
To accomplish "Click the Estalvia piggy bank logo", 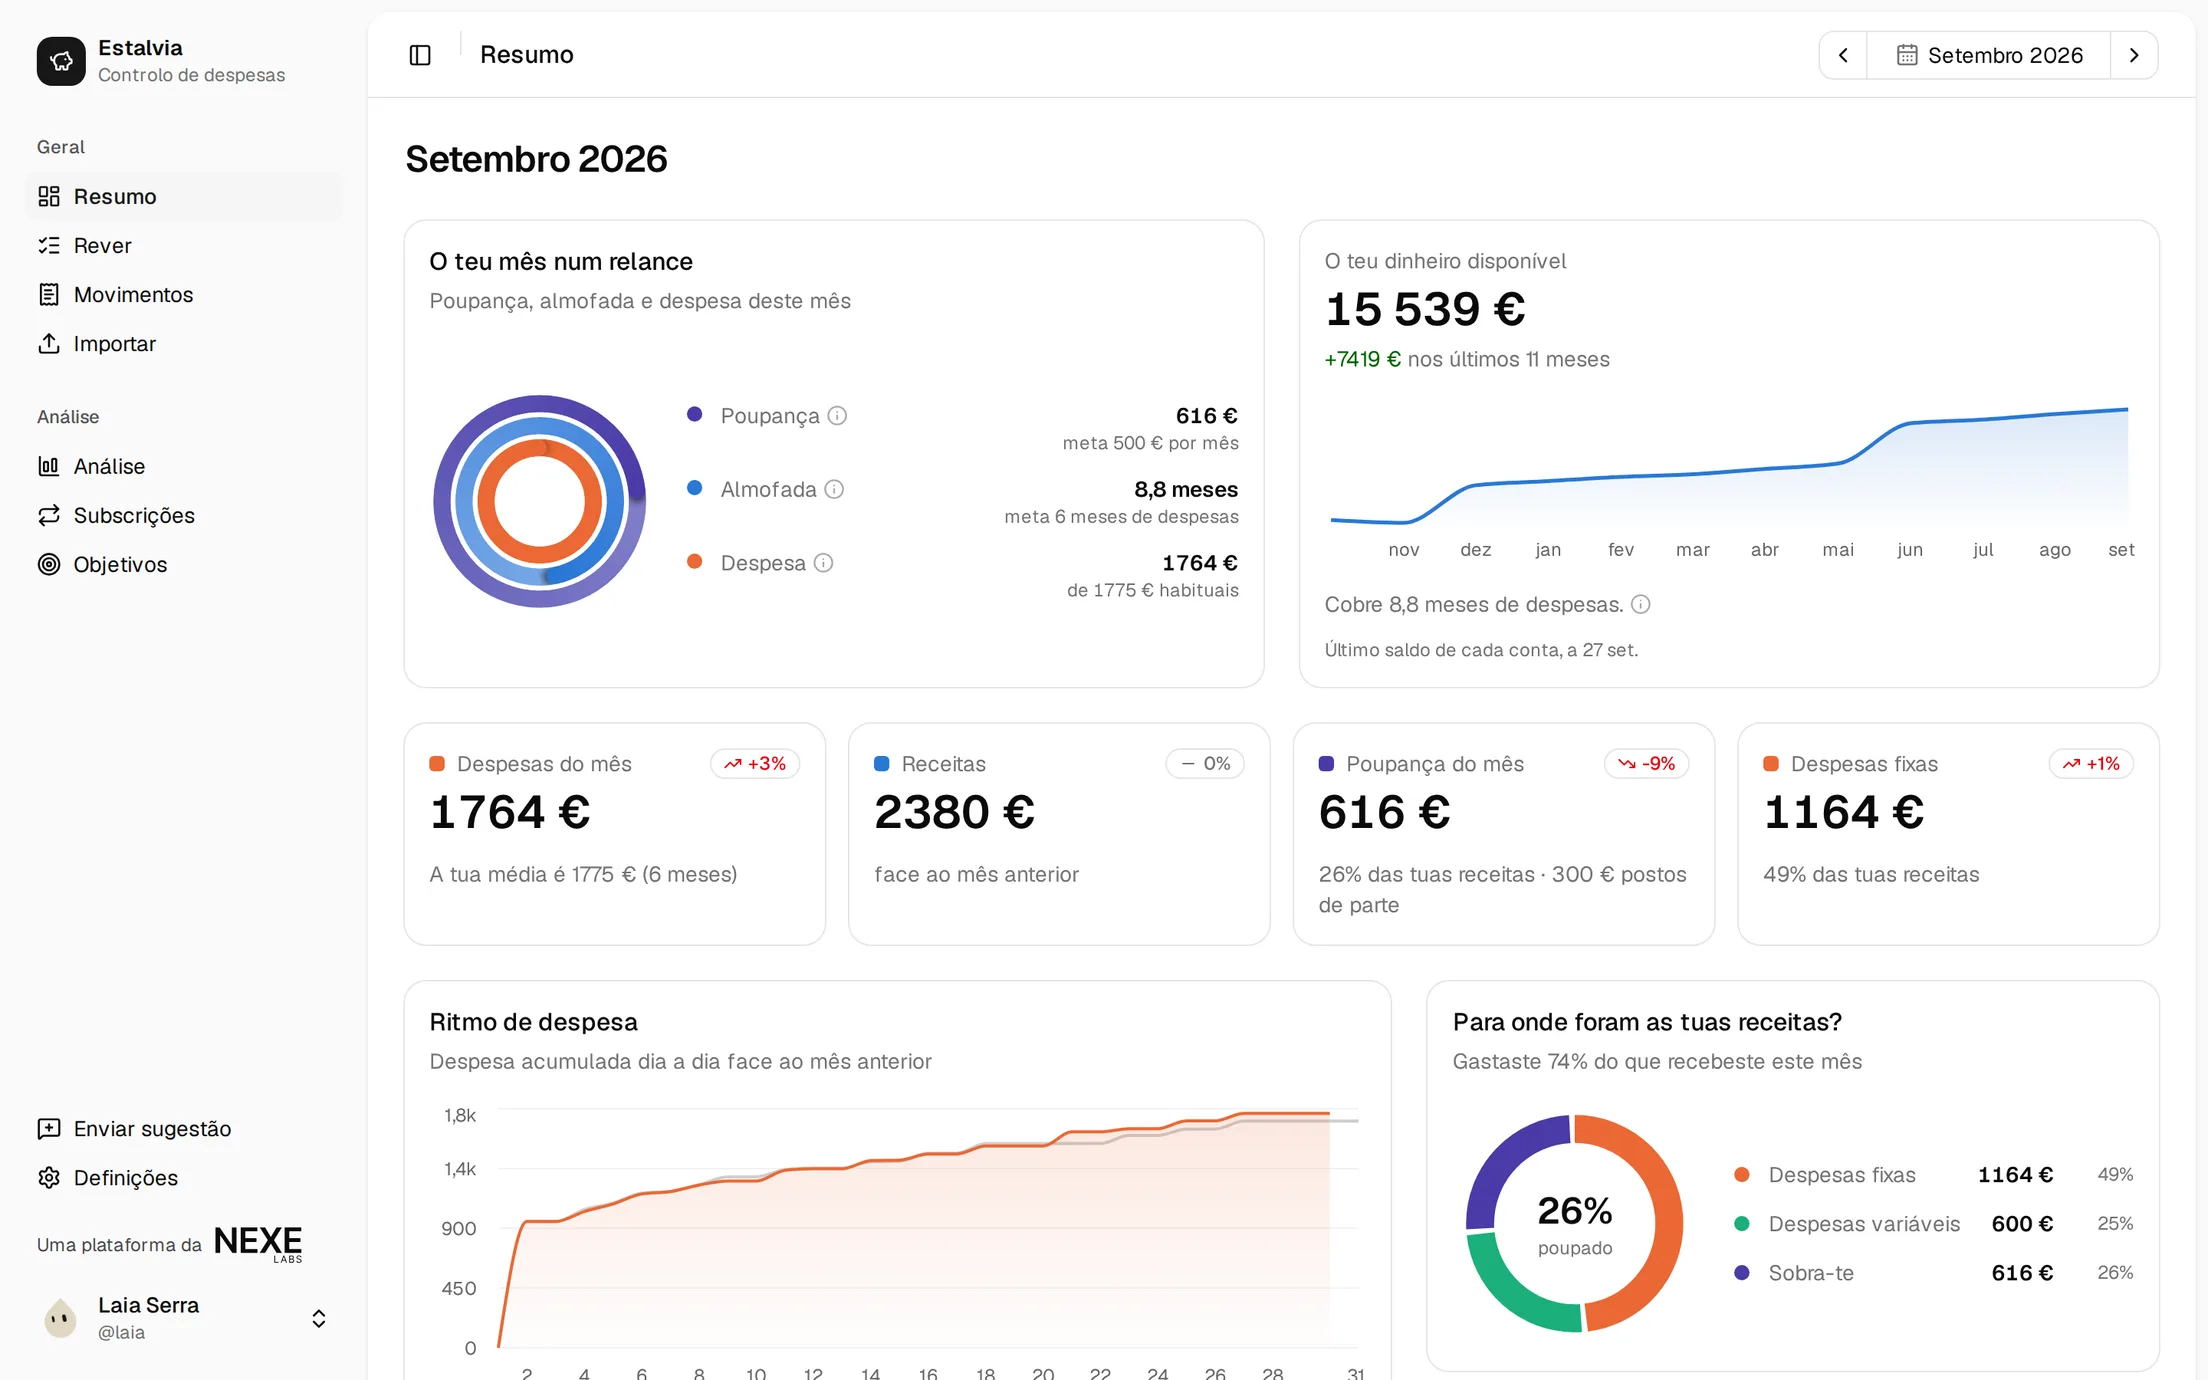I will 61,61.
